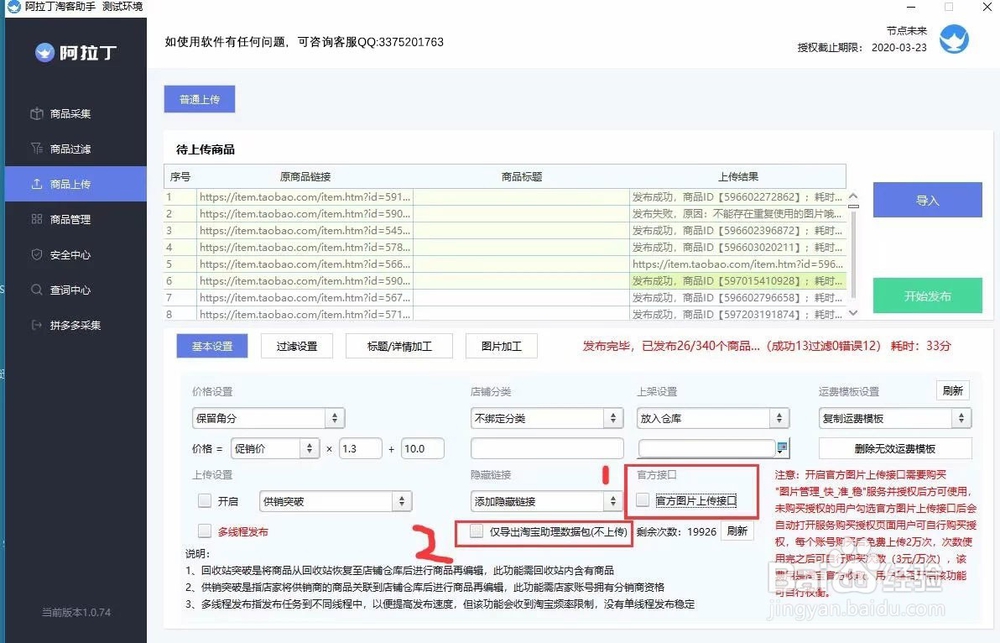Viewport: 1000px width, 643px height.
Task: Click 刷新 next to 运费模板设置
Action: pos(953,390)
